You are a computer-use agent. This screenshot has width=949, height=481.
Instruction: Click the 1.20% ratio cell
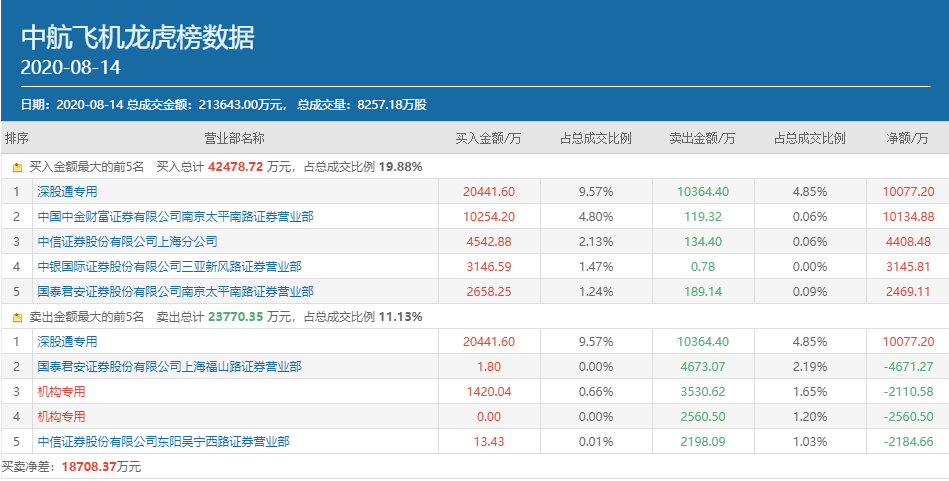coord(810,417)
